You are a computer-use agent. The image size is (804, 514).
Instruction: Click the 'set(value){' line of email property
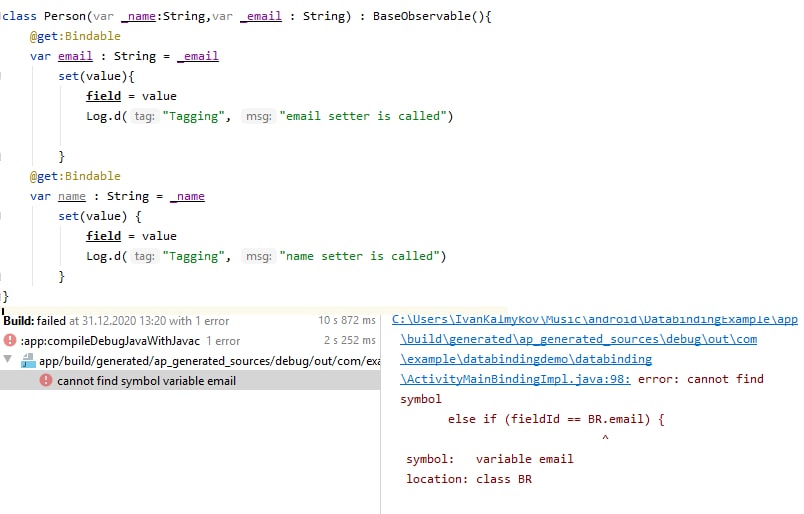coord(96,76)
